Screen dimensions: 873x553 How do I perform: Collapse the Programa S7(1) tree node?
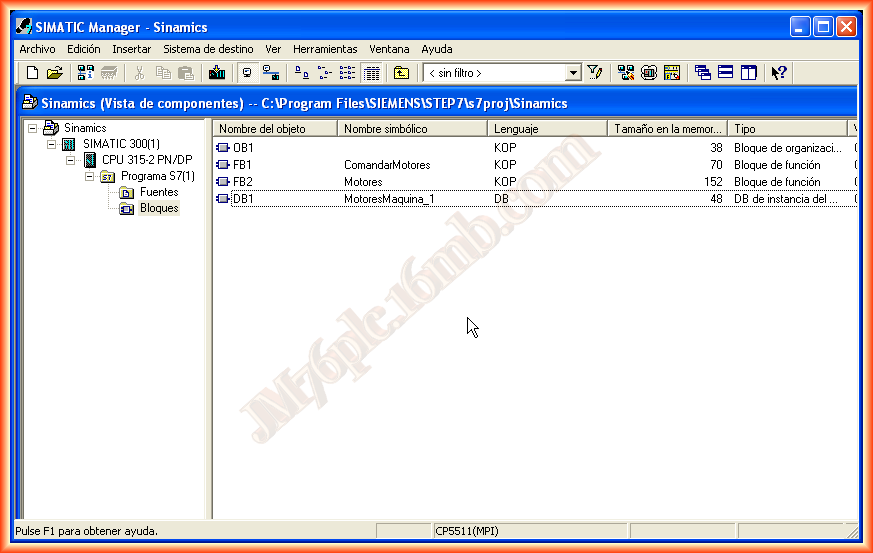coord(90,176)
